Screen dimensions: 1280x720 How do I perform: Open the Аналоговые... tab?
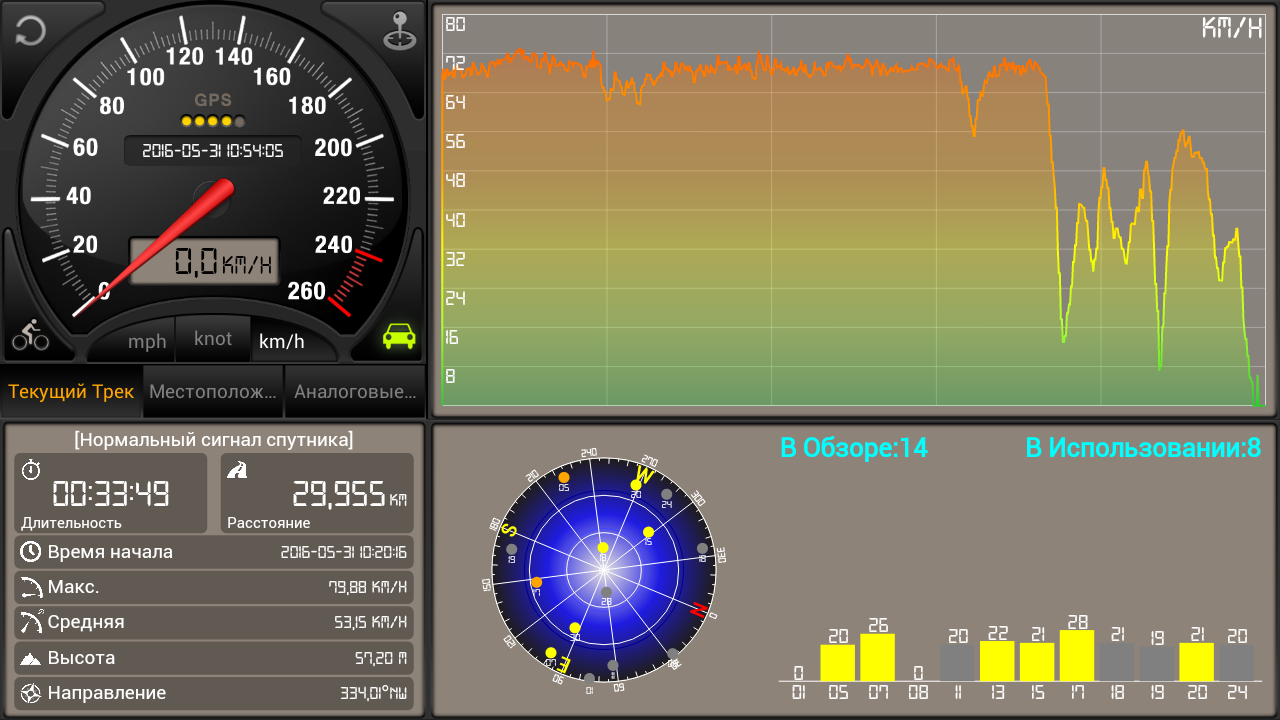click(355, 392)
